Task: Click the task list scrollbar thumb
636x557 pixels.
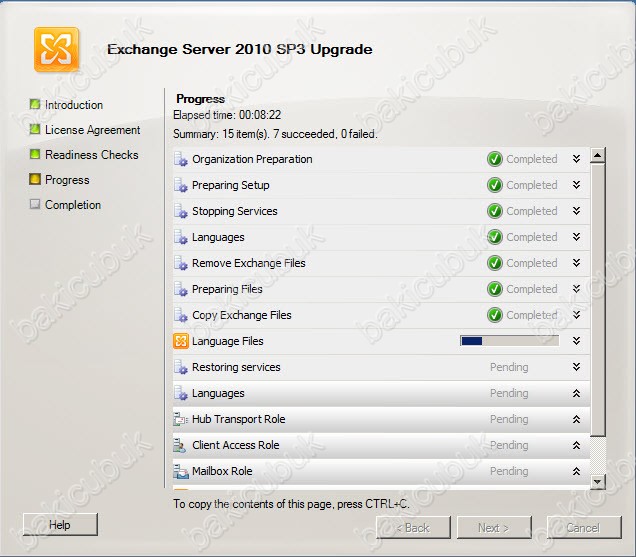Action: pos(597,299)
